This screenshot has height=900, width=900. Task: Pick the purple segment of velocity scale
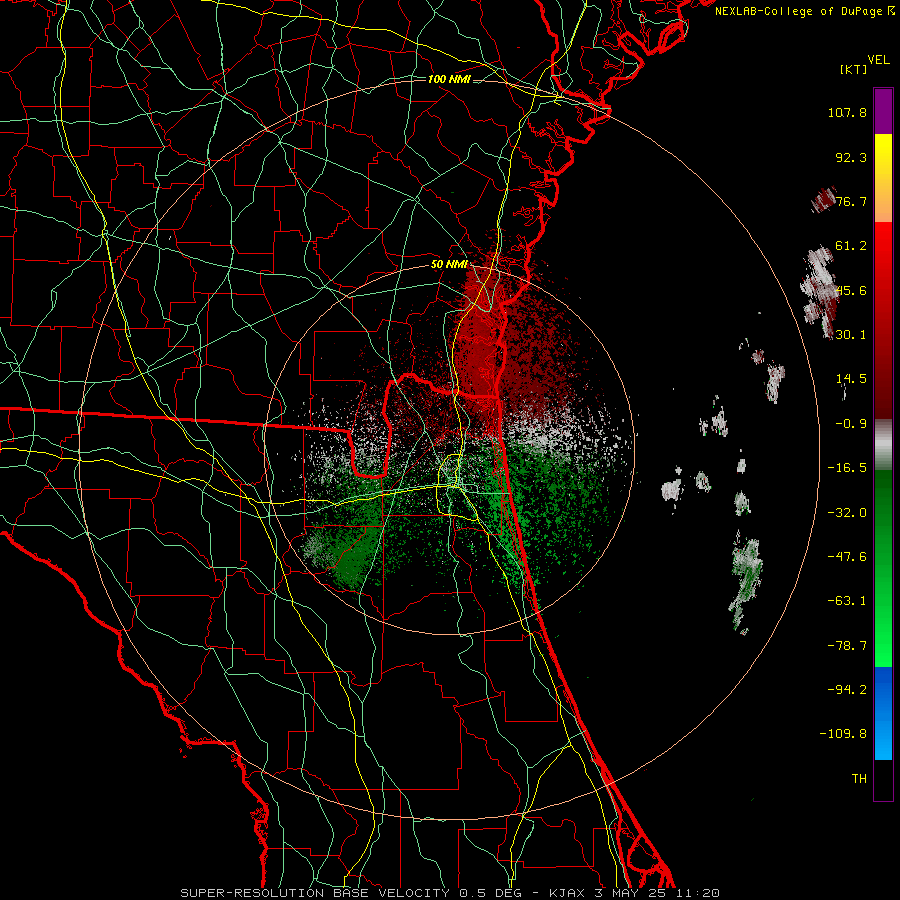pyautogui.click(x=883, y=111)
